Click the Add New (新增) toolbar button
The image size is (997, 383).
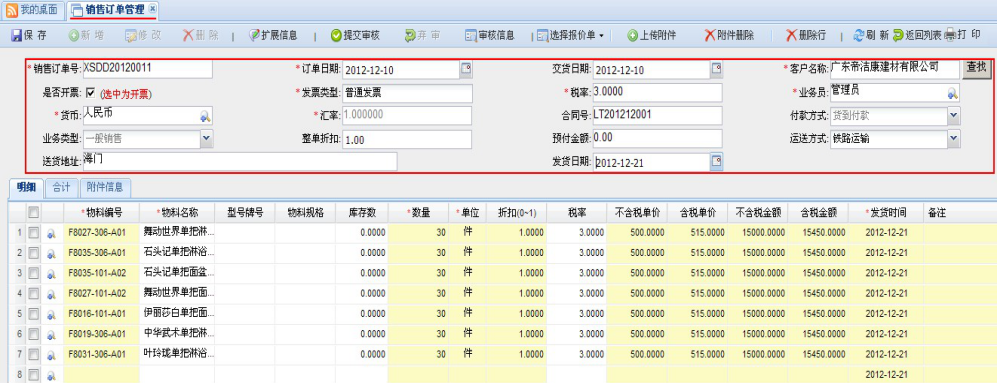(x=86, y=36)
